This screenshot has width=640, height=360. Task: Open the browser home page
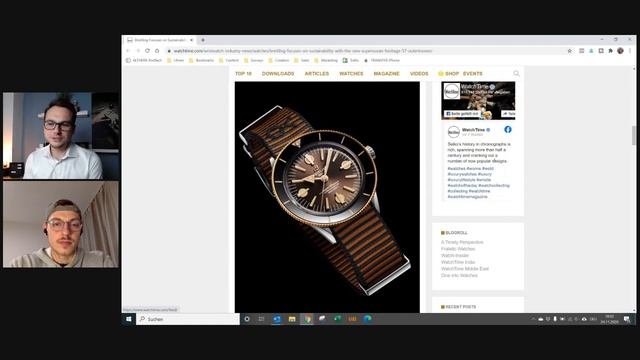point(157,51)
